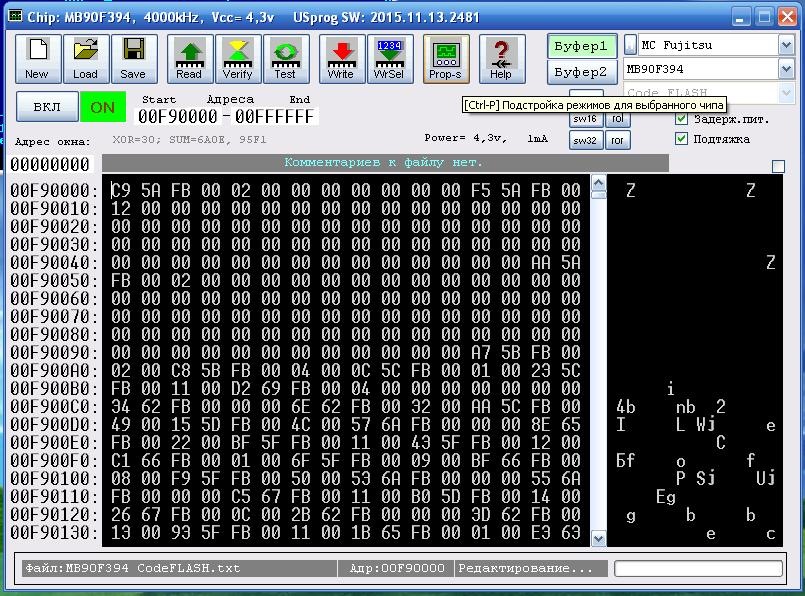Open Help using Help icon

click(x=501, y=58)
